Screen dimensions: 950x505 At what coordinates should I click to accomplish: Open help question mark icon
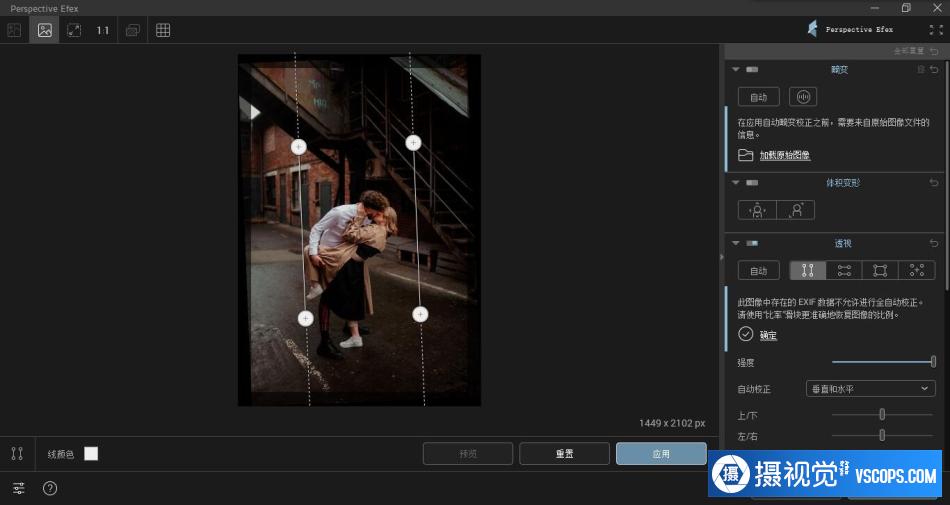pos(50,488)
